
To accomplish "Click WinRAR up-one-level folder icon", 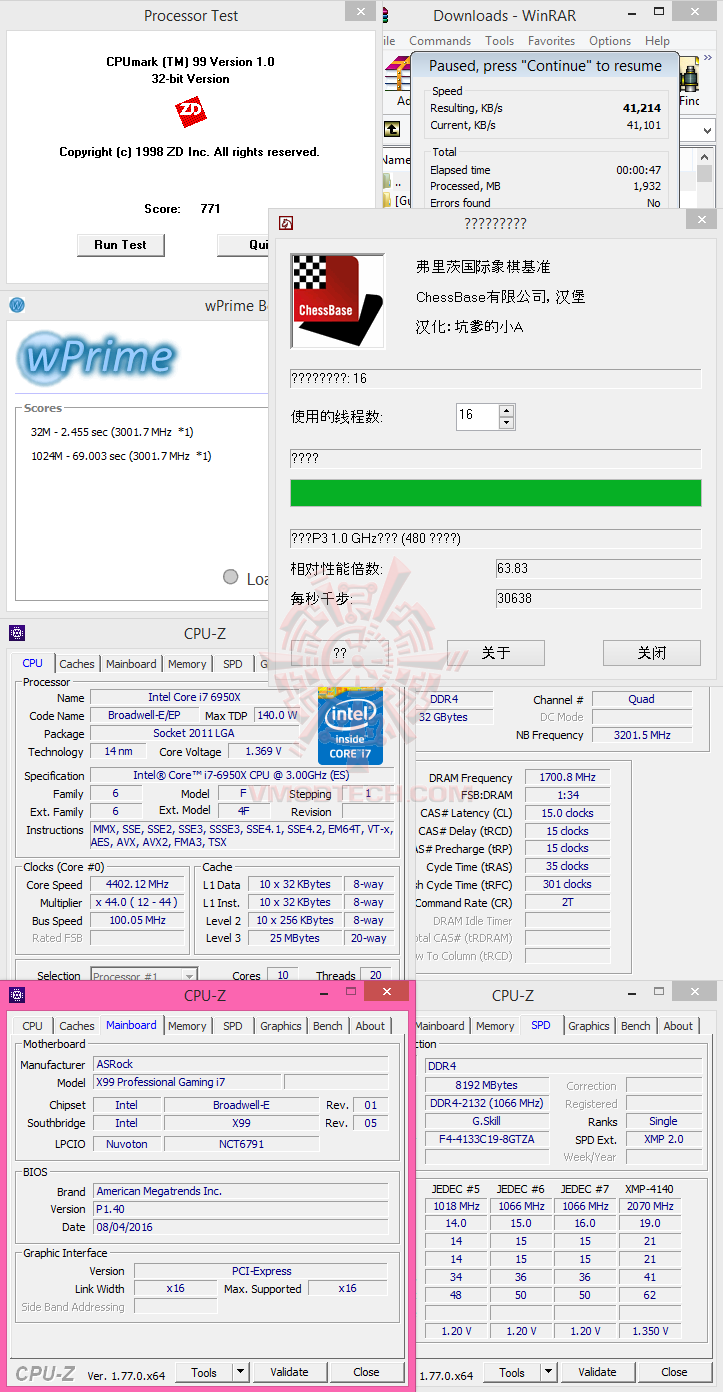I will [393, 129].
